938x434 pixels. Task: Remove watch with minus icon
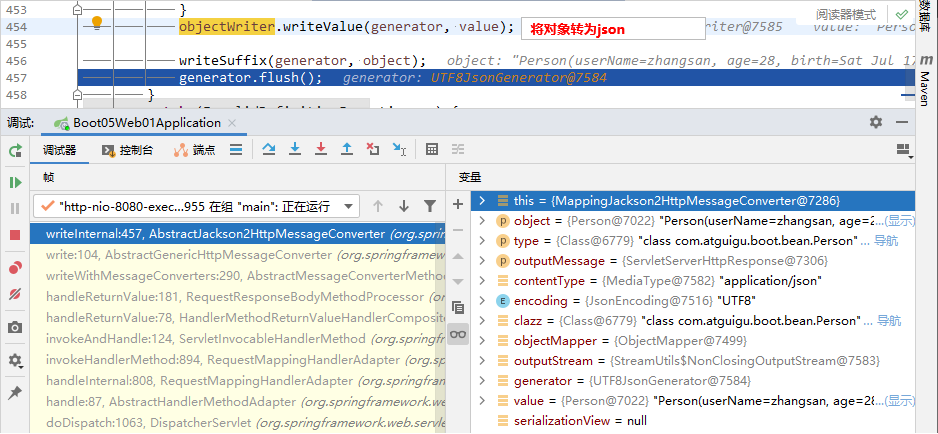458,230
